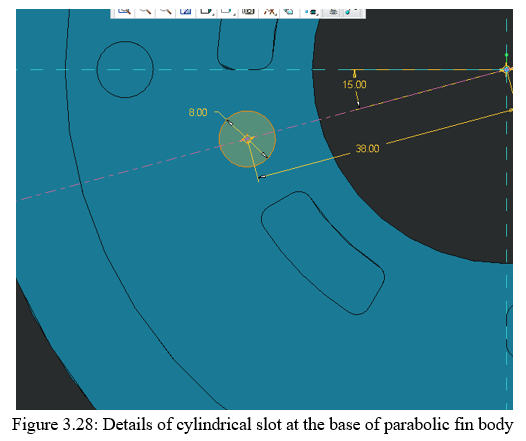The image size is (526, 441).
Task: Click the zoom area magnifier icon
Action: point(124,11)
